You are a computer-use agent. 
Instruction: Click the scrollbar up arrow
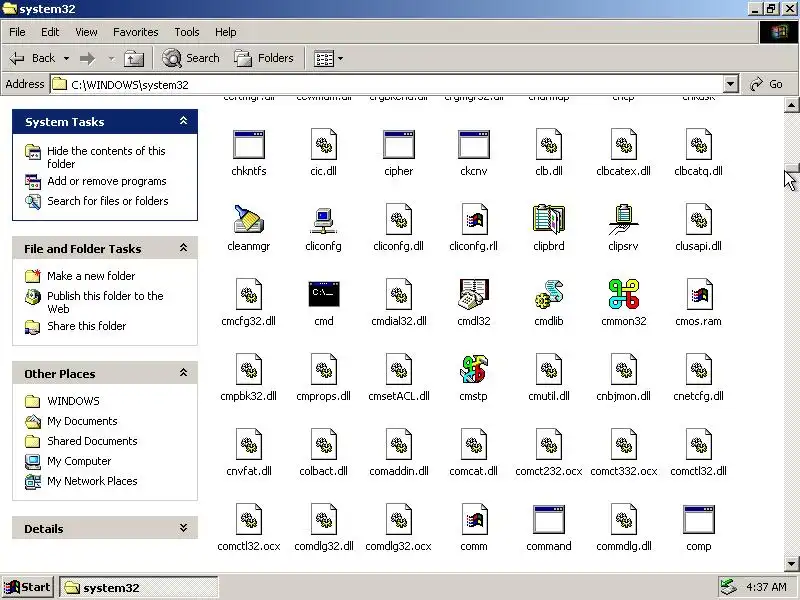(791, 106)
